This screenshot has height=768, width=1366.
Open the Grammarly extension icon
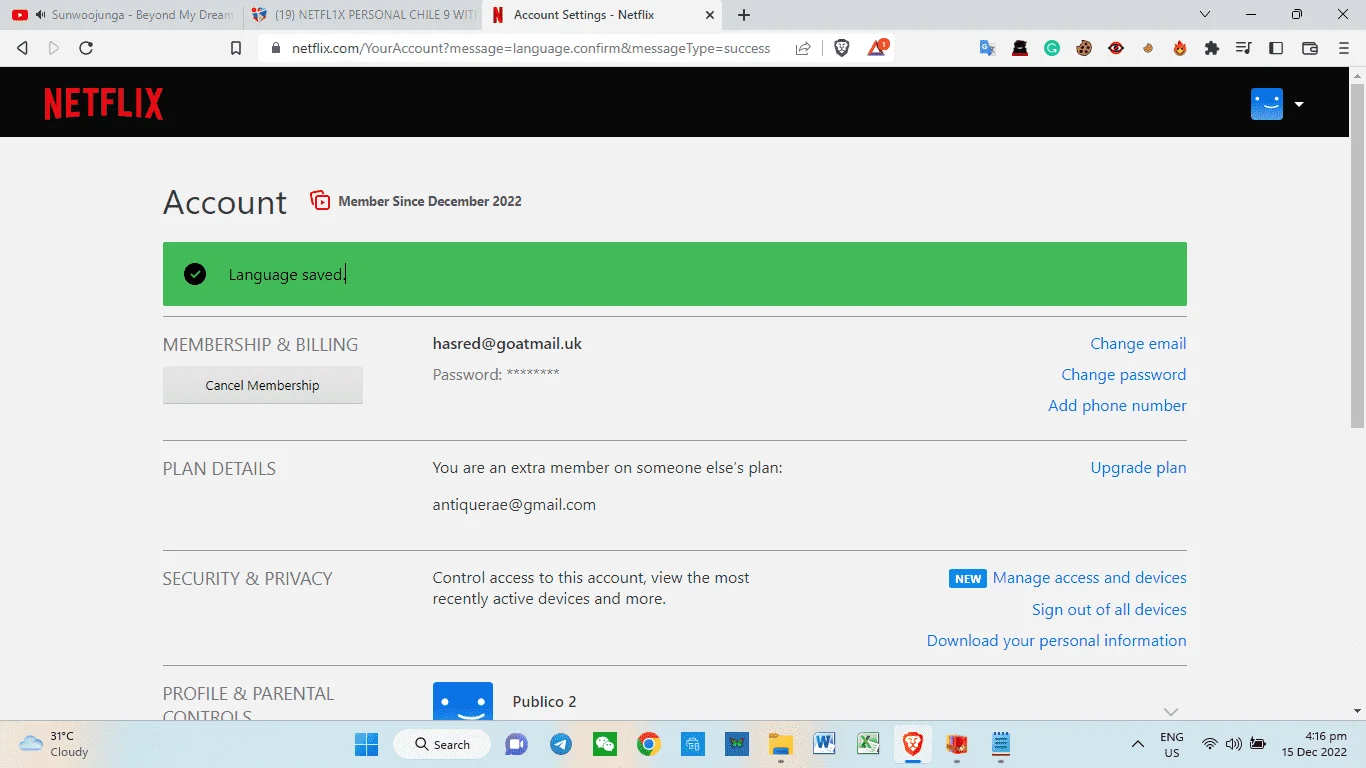coord(1052,48)
